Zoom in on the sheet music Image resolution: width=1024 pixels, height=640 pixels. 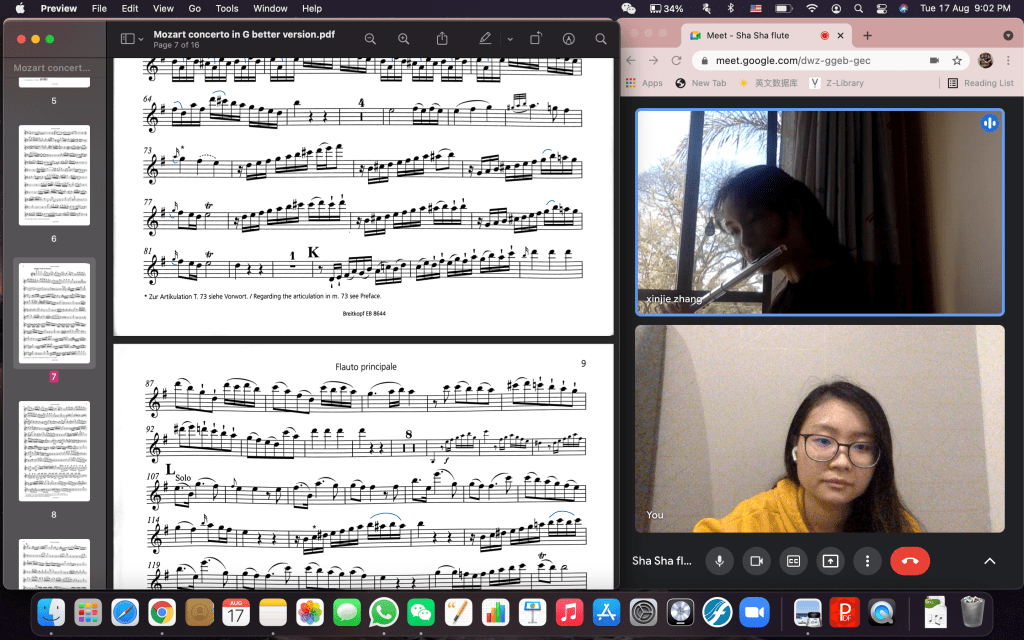click(x=404, y=39)
